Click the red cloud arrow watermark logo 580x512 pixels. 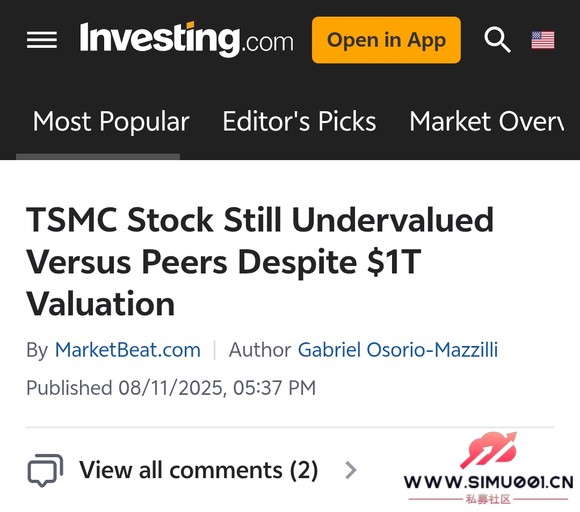488,451
